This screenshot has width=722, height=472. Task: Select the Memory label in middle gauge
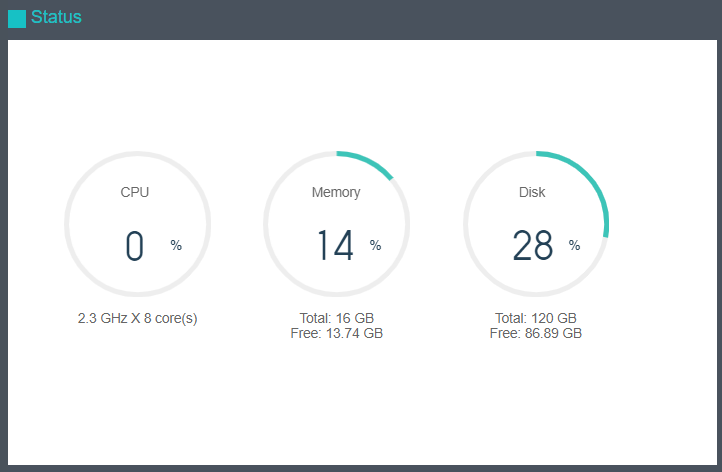pyautogui.click(x=336, y=192)
